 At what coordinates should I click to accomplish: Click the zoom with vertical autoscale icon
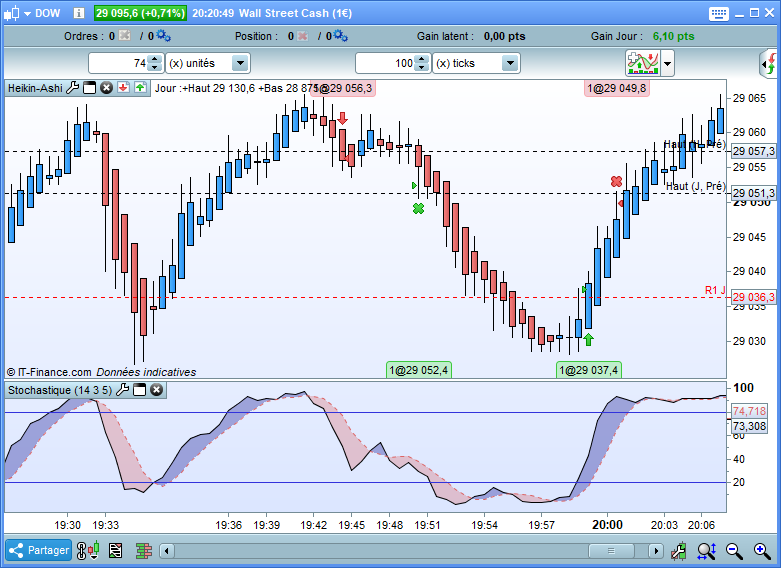(x=706, y=551)
